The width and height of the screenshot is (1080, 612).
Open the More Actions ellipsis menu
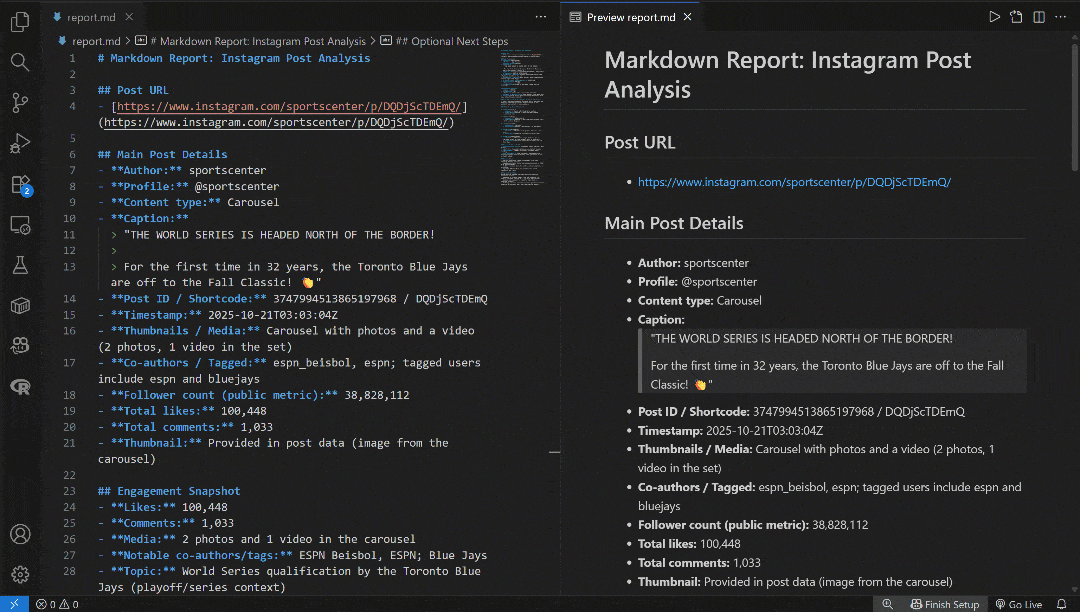tap(541, 16)
